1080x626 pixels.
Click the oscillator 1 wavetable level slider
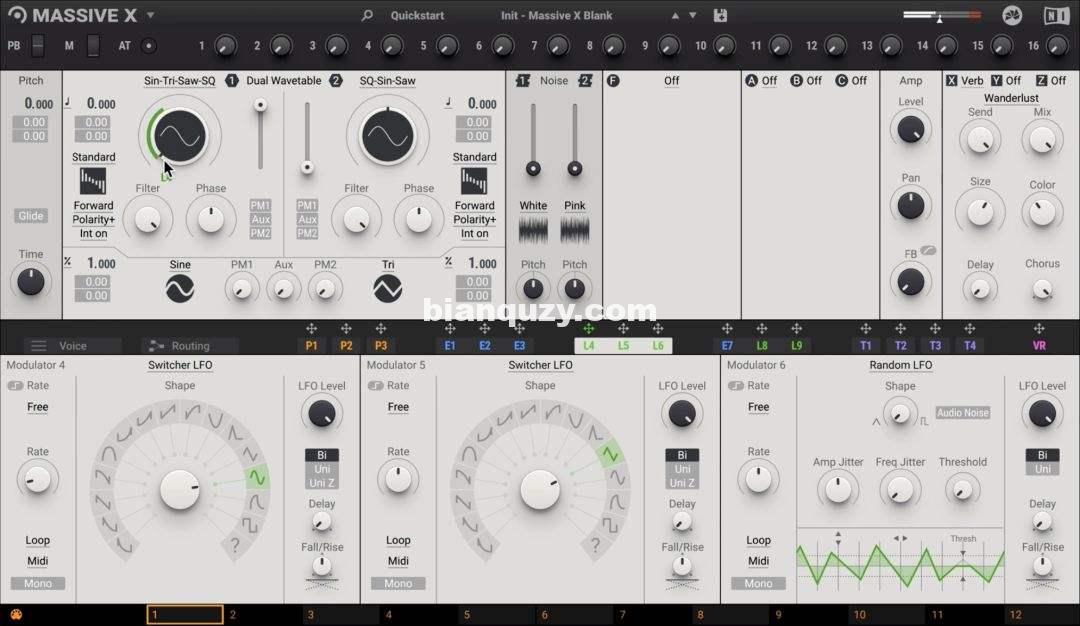tap(261, 134)
